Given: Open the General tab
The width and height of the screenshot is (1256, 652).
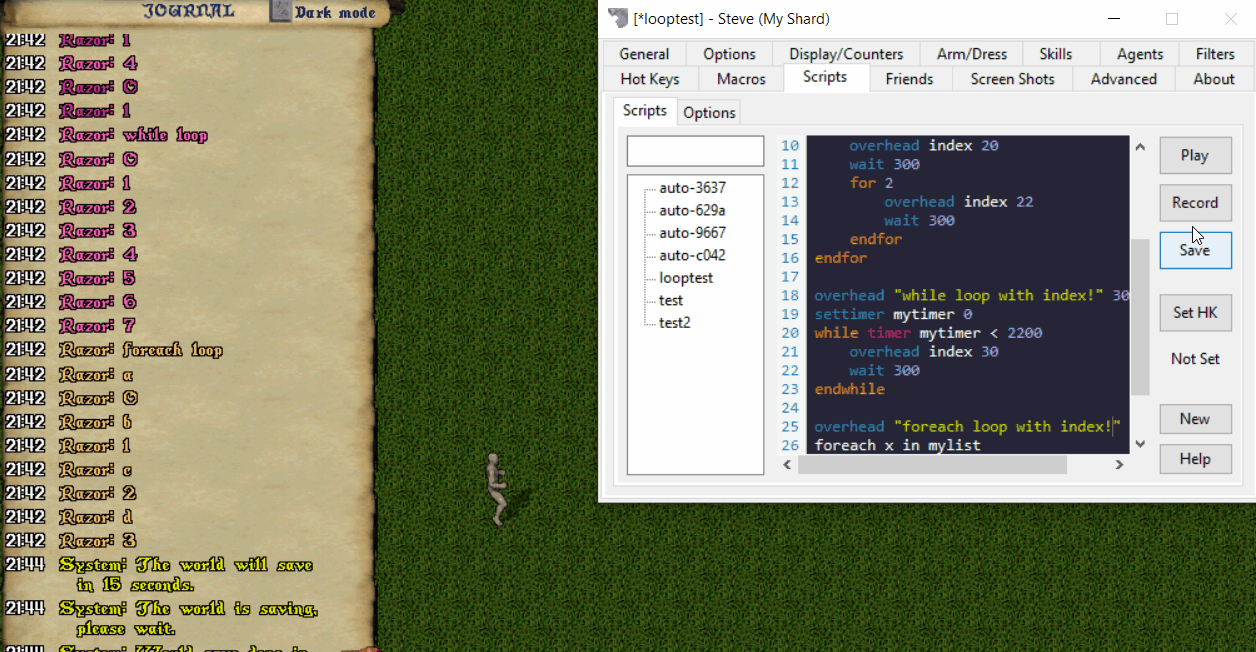Looking at the screenshot, I should click(644, 54).
